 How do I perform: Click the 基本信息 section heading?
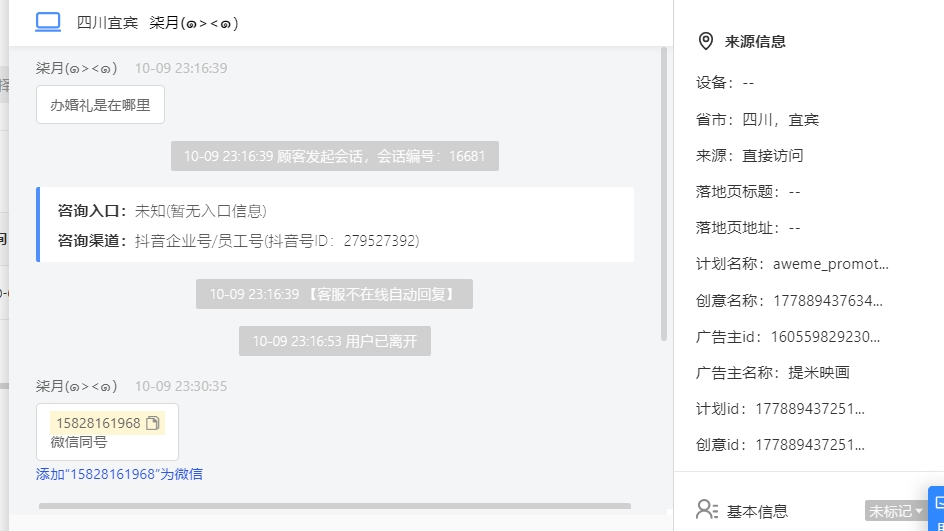click(757, 511)
